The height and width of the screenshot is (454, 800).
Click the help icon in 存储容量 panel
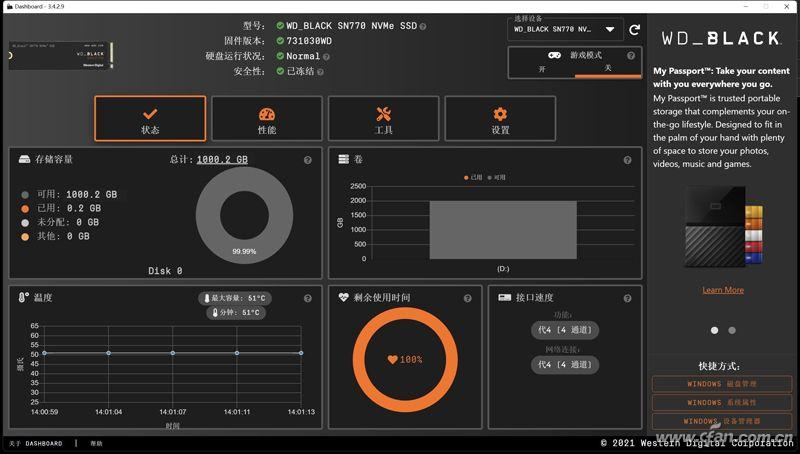pos(308,160)
